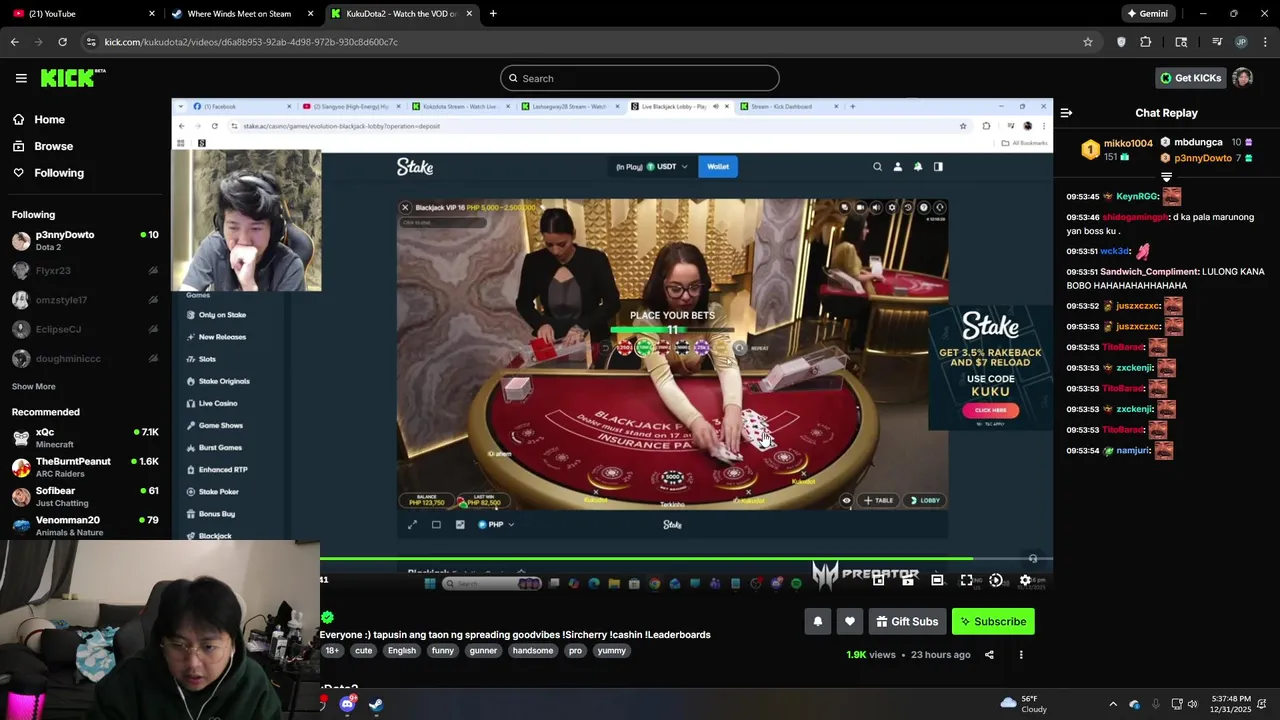Open taskbar volume control
The image size is (1280, 720).
1192,704
